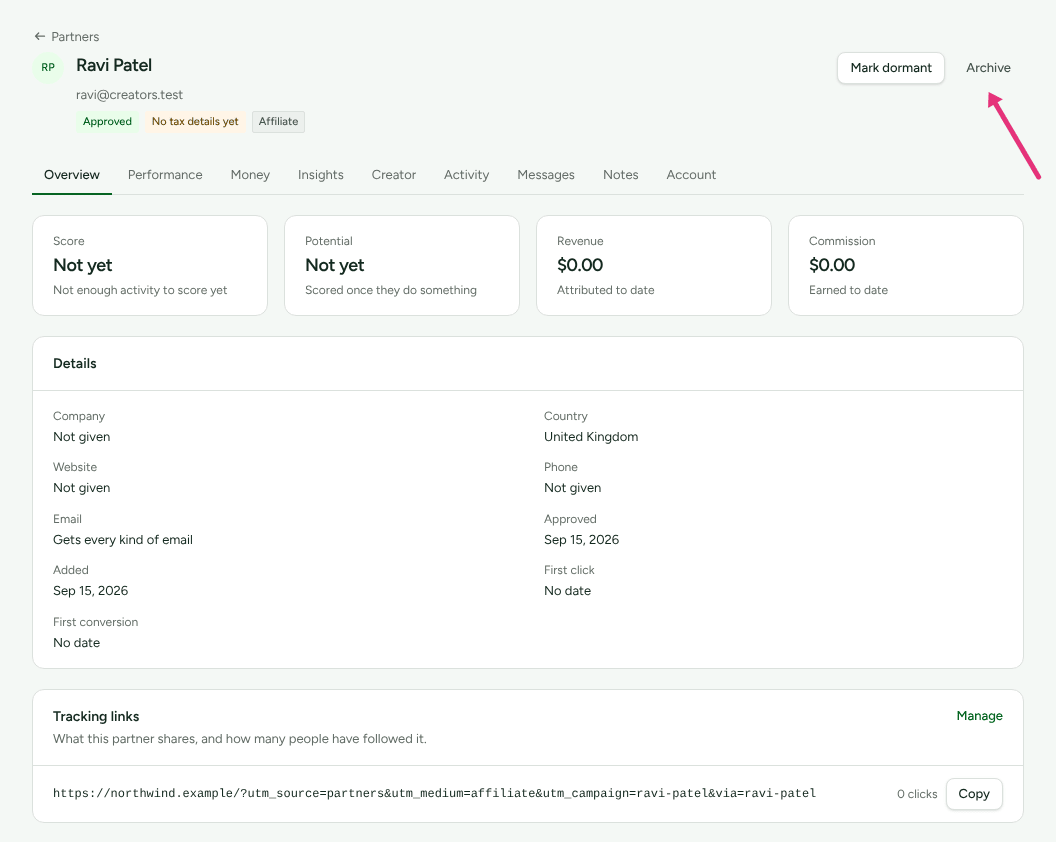Click the United Kingdom country value
Image resolution: width=1056 pixels, height=842 pixels.
click(591, 436)
